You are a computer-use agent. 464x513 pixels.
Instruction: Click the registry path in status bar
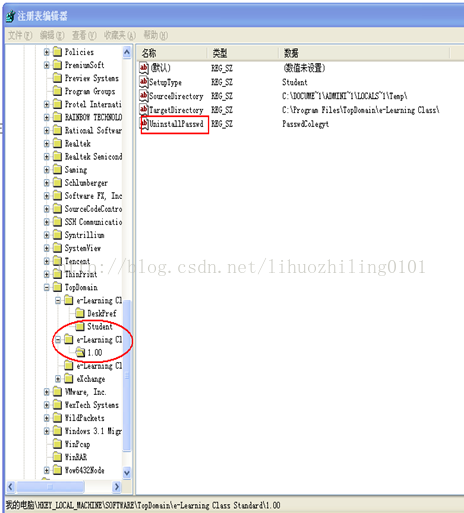(x=143, y=505)
